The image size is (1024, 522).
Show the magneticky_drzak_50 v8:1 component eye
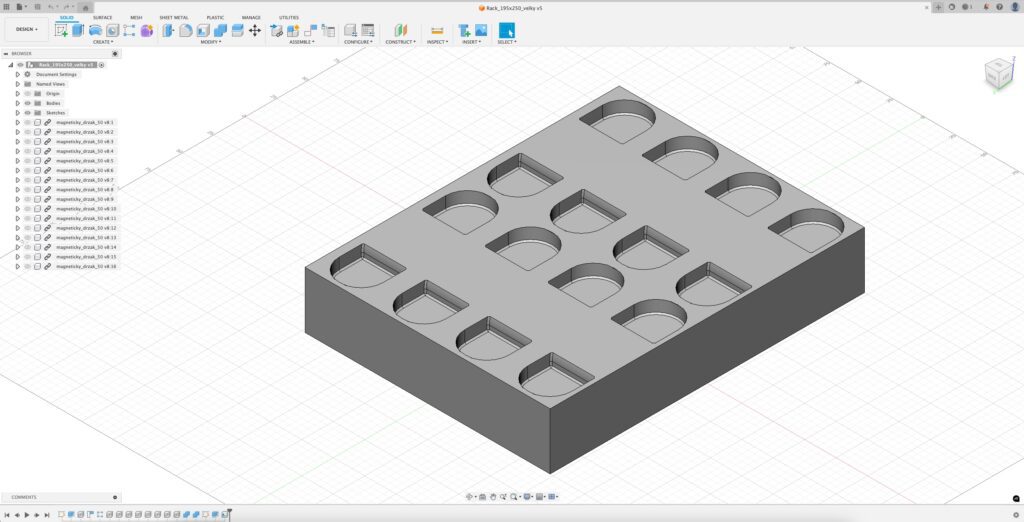click(27, 122)
